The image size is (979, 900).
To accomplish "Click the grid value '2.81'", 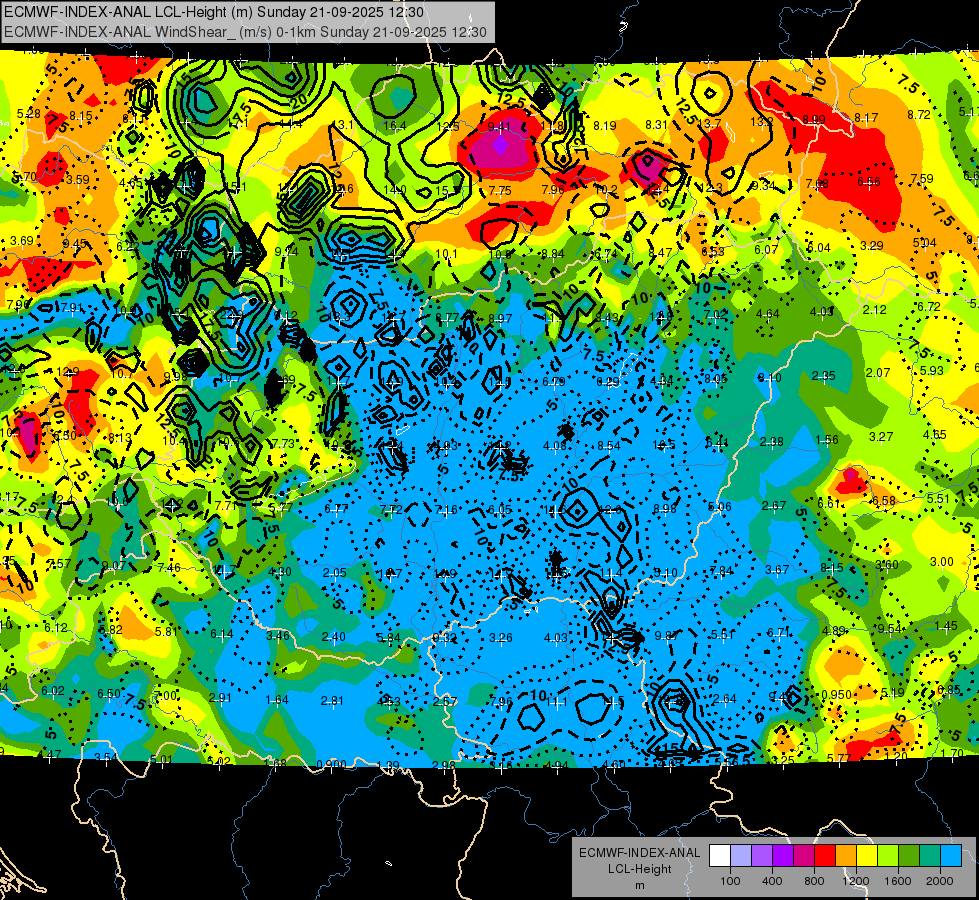I will coord(332,701).
